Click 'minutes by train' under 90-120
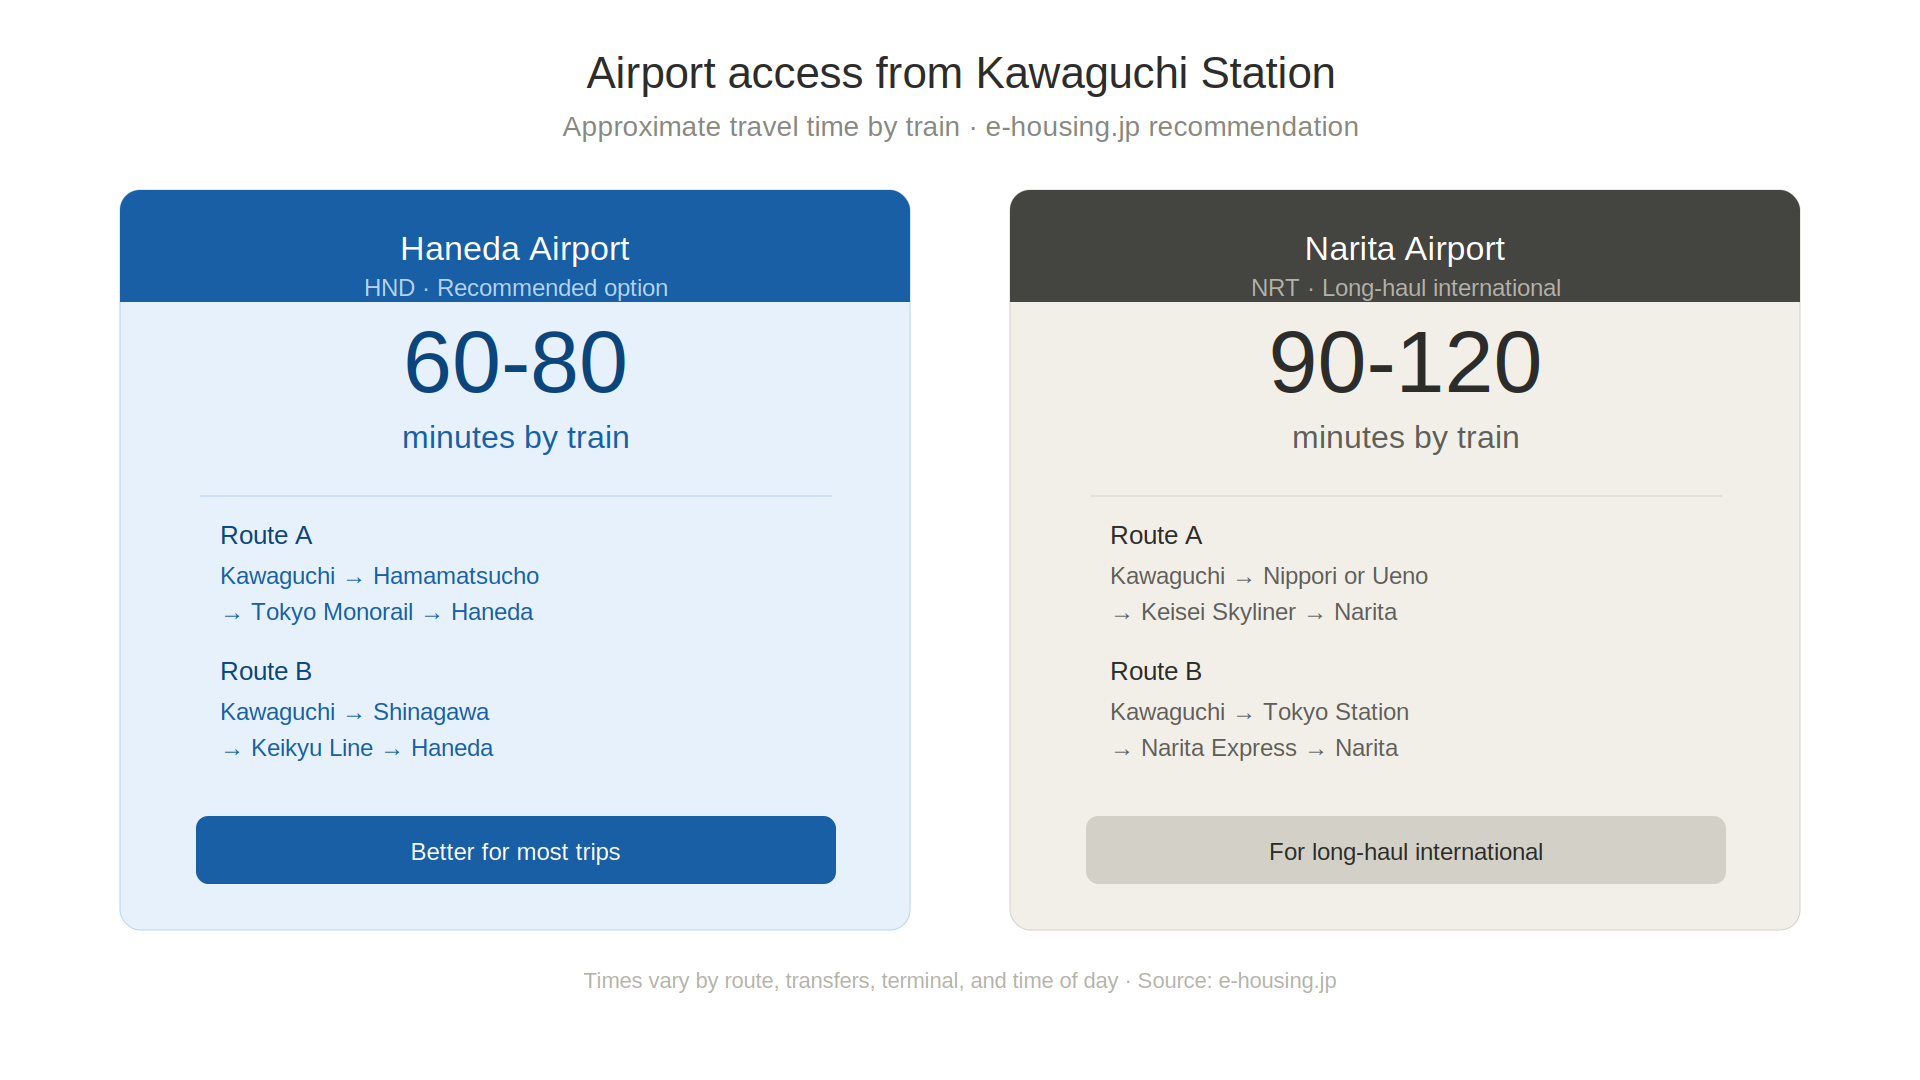 1406,437
